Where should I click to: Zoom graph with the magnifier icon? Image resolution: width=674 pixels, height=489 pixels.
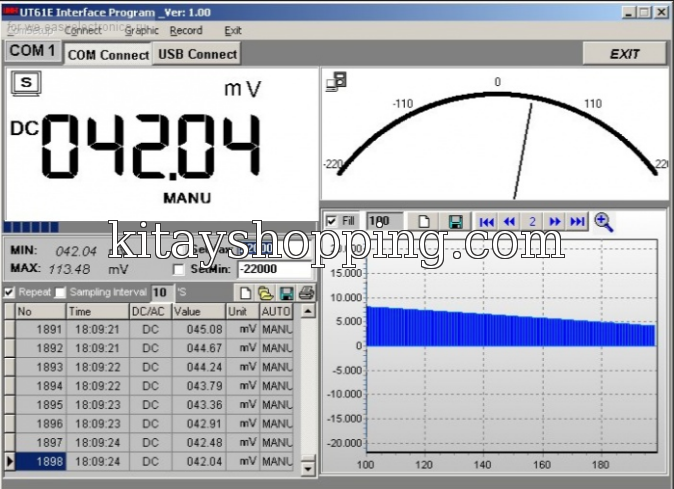604,222
